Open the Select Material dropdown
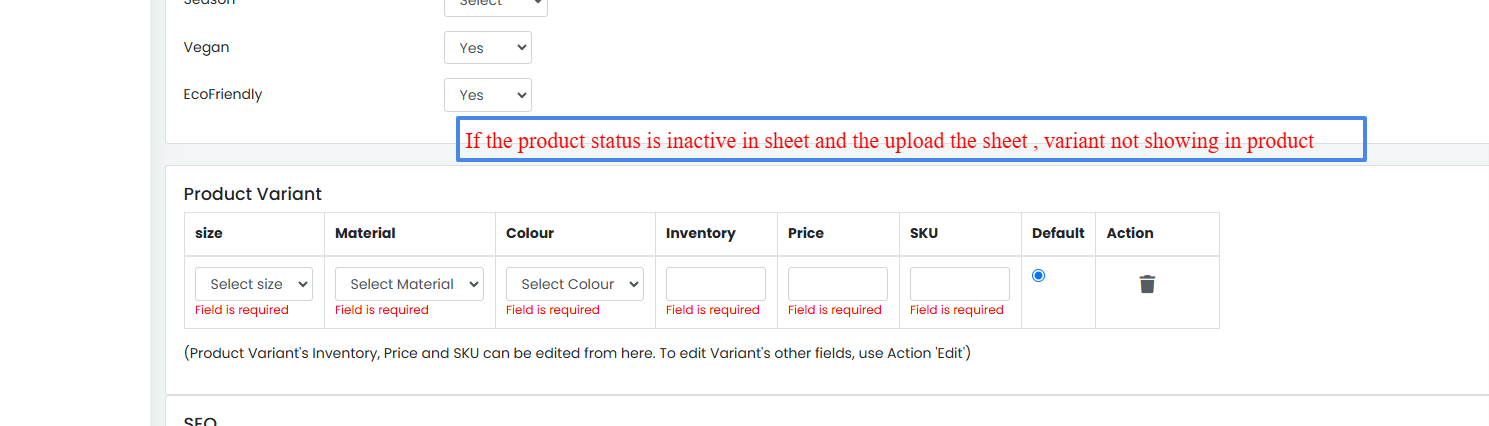 pyautogui.click(x=409, y=284)
